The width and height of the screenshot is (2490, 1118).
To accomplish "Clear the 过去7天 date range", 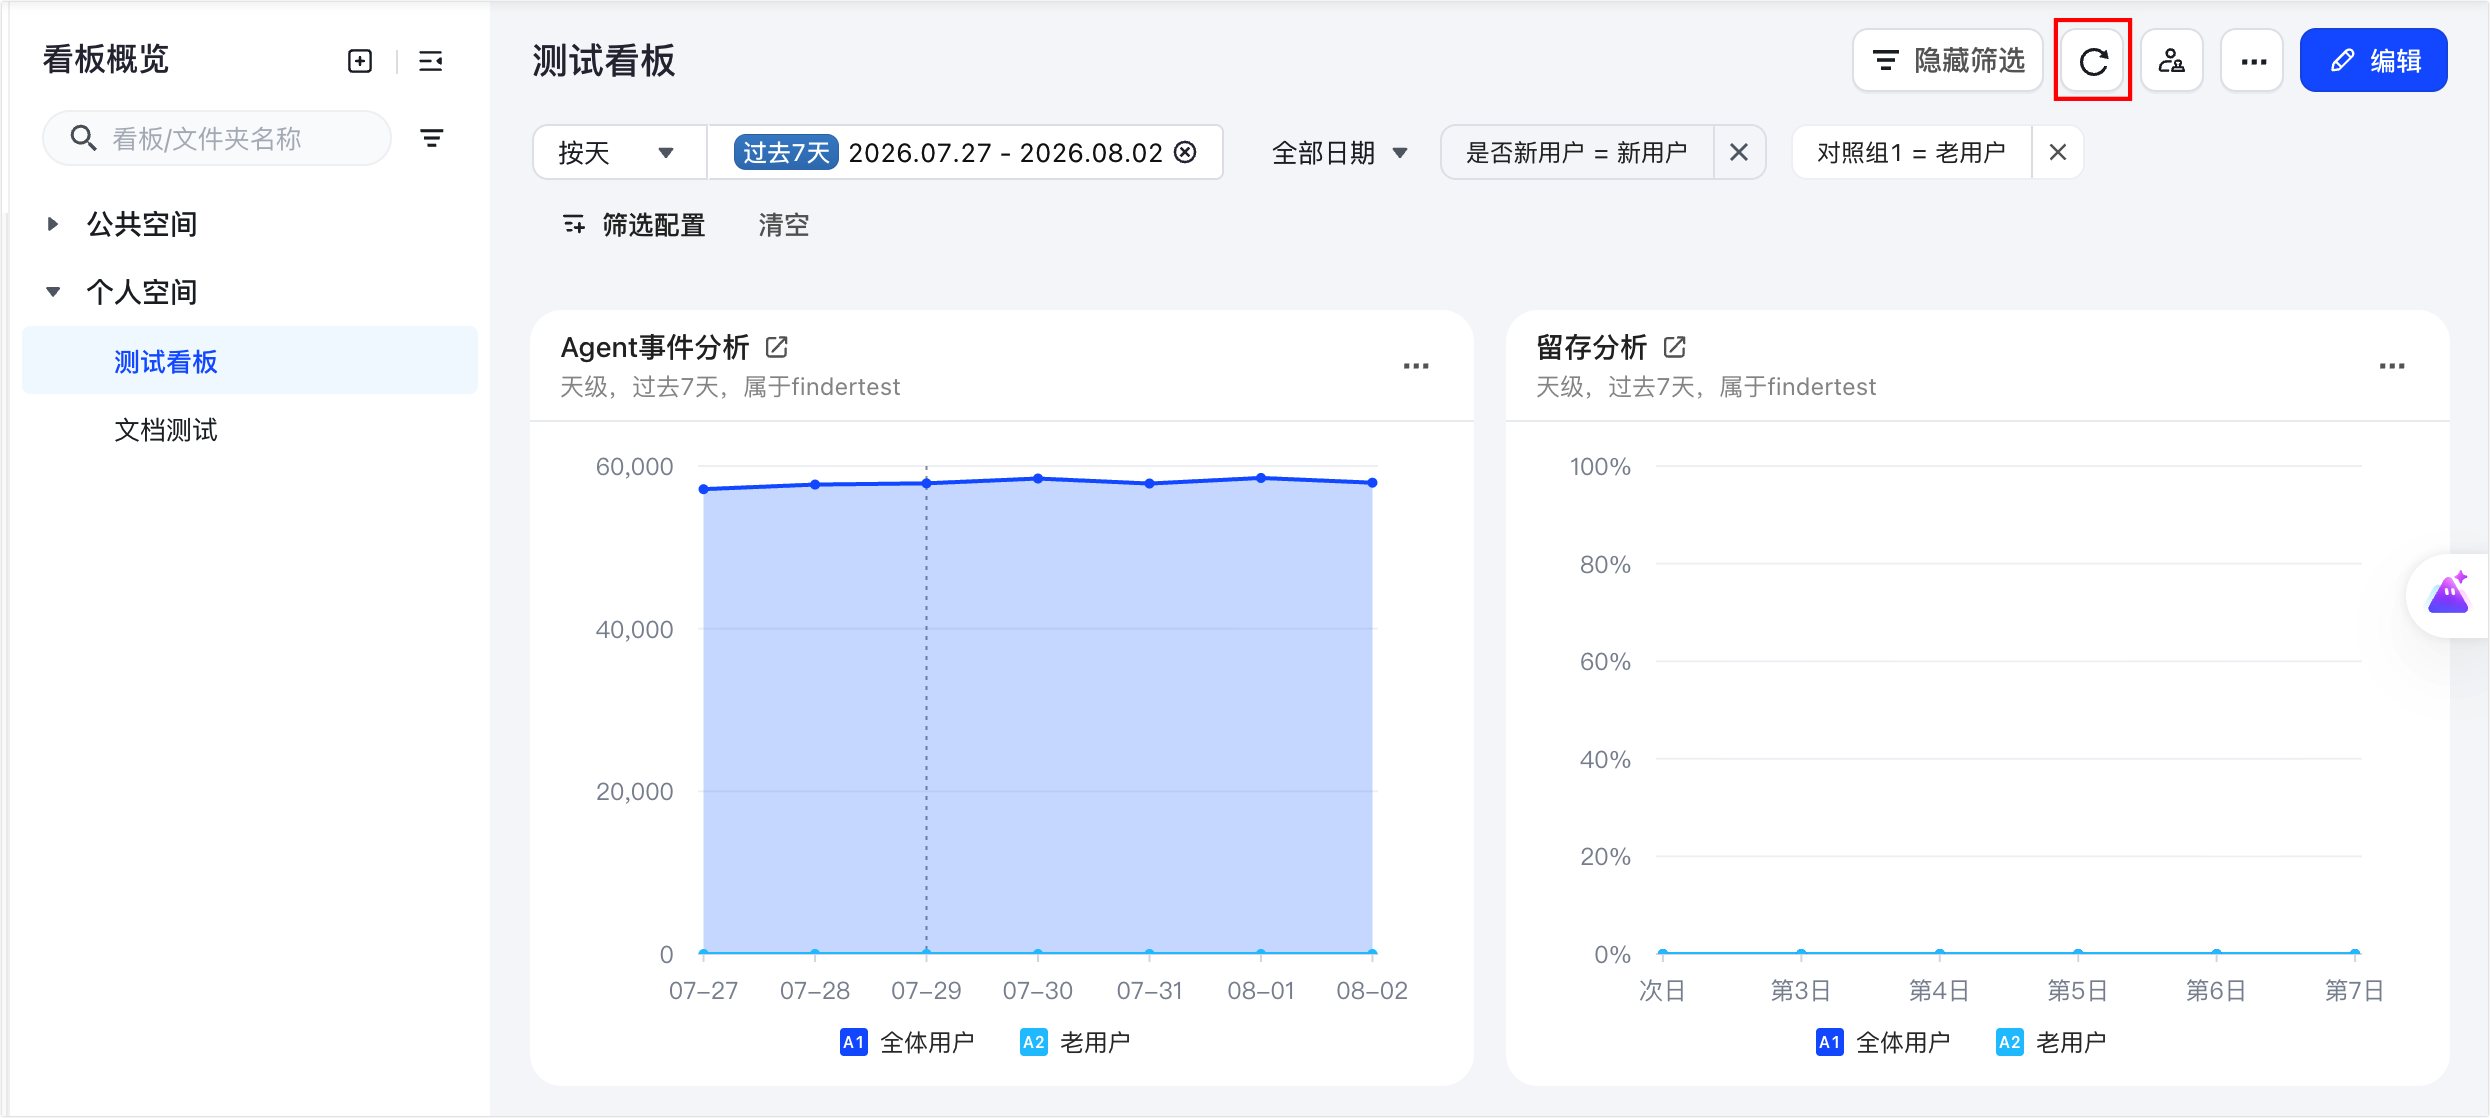I will click(1186, 152).
